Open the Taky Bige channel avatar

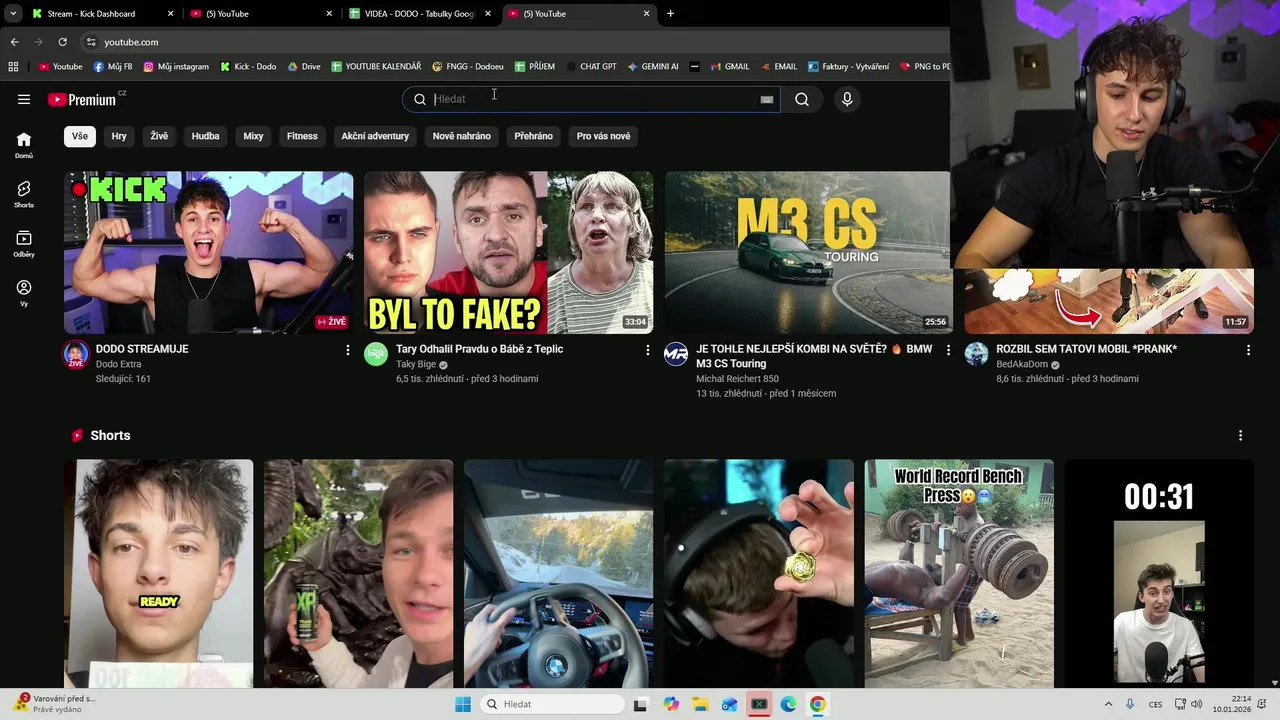376,354
